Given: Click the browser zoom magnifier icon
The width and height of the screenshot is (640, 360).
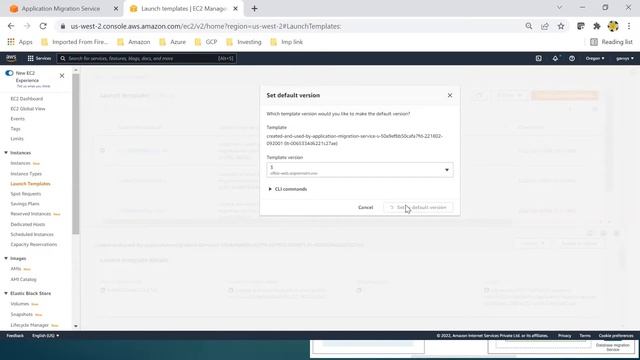Looking at the screenshot, I should (x=529, y=26).
